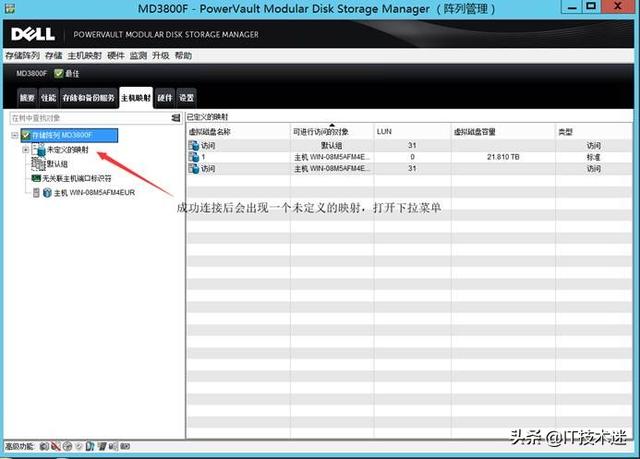Click the icon beside 未定义的映射
Viewport: 640px width, 459px height.
39,150
